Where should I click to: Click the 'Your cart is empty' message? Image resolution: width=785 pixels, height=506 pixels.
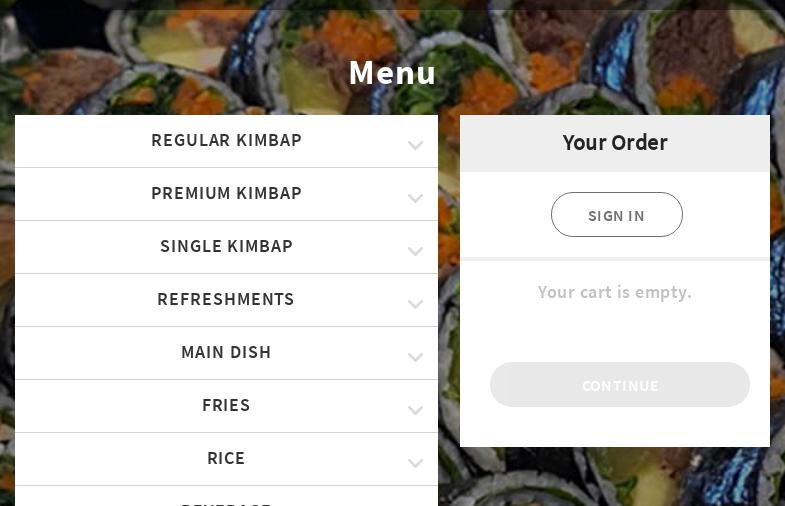tap(615, 292)
